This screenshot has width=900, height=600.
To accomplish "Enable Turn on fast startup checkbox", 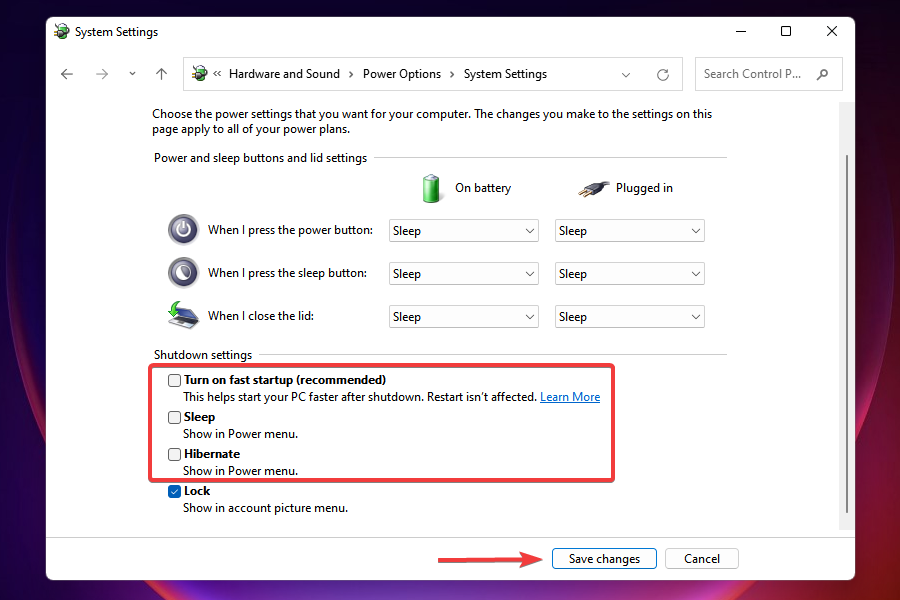I will coord(174,380).
